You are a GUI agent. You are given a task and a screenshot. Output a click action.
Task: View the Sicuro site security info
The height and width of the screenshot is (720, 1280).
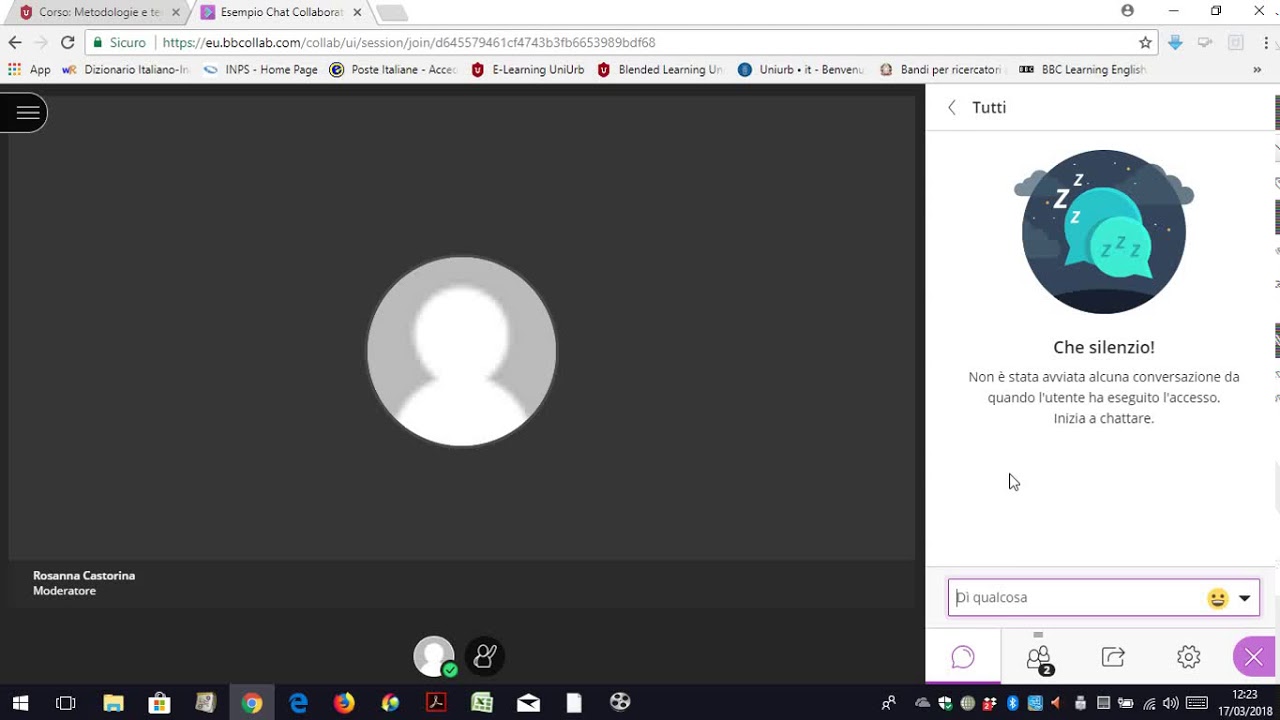click(x=120, y=42)
